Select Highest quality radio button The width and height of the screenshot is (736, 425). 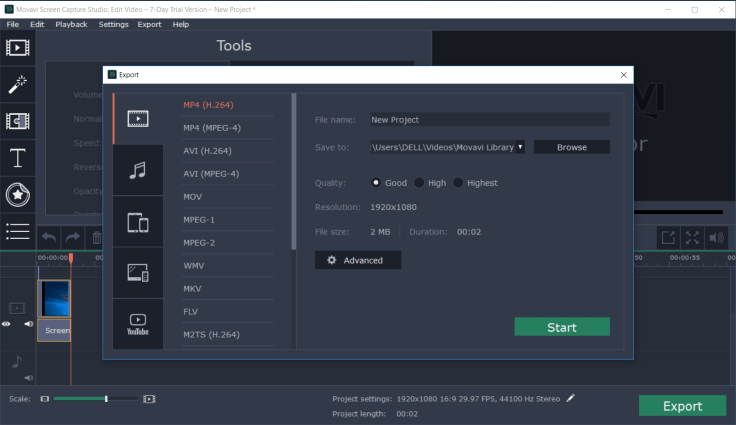click(x=458, y=183)
